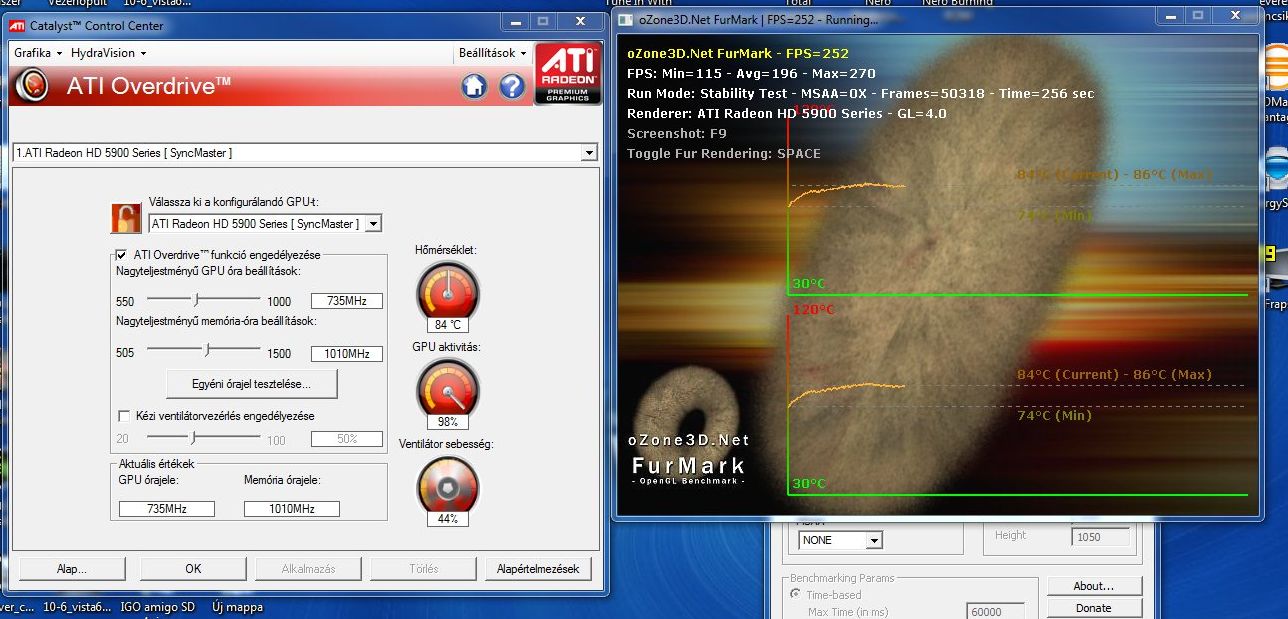Click the Egyéni órajel tesztelése button
Screen dimensions: 1288x619
pyautogui.click(x=251, y=384)
